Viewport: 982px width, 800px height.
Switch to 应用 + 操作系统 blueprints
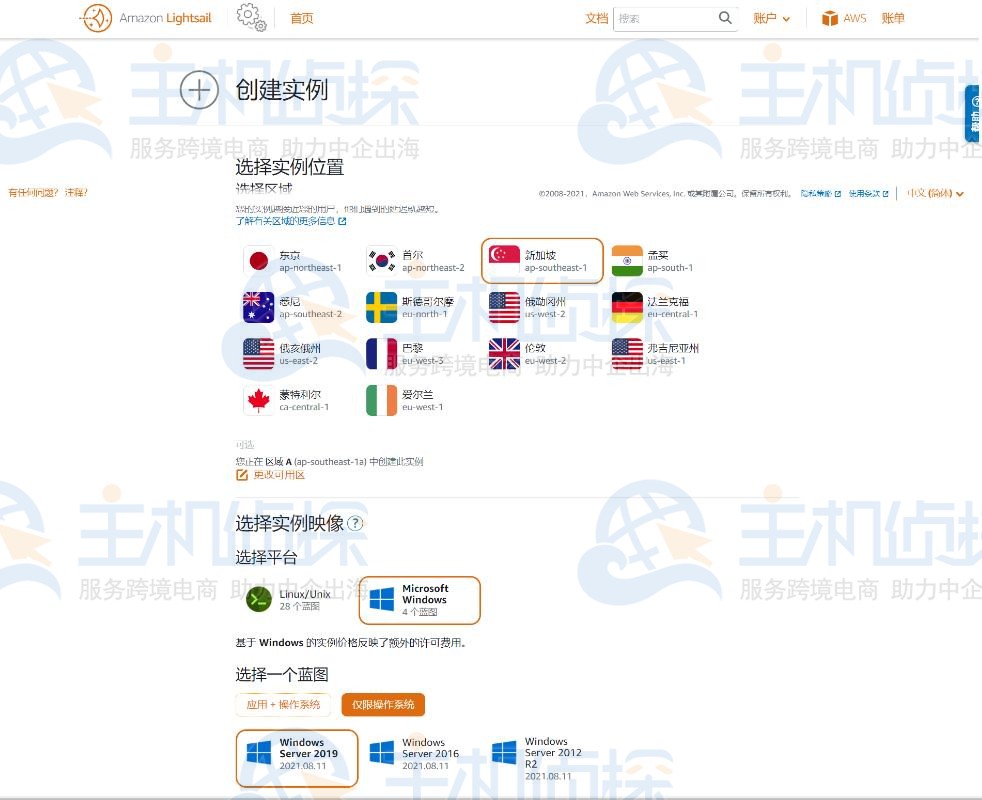284,704
